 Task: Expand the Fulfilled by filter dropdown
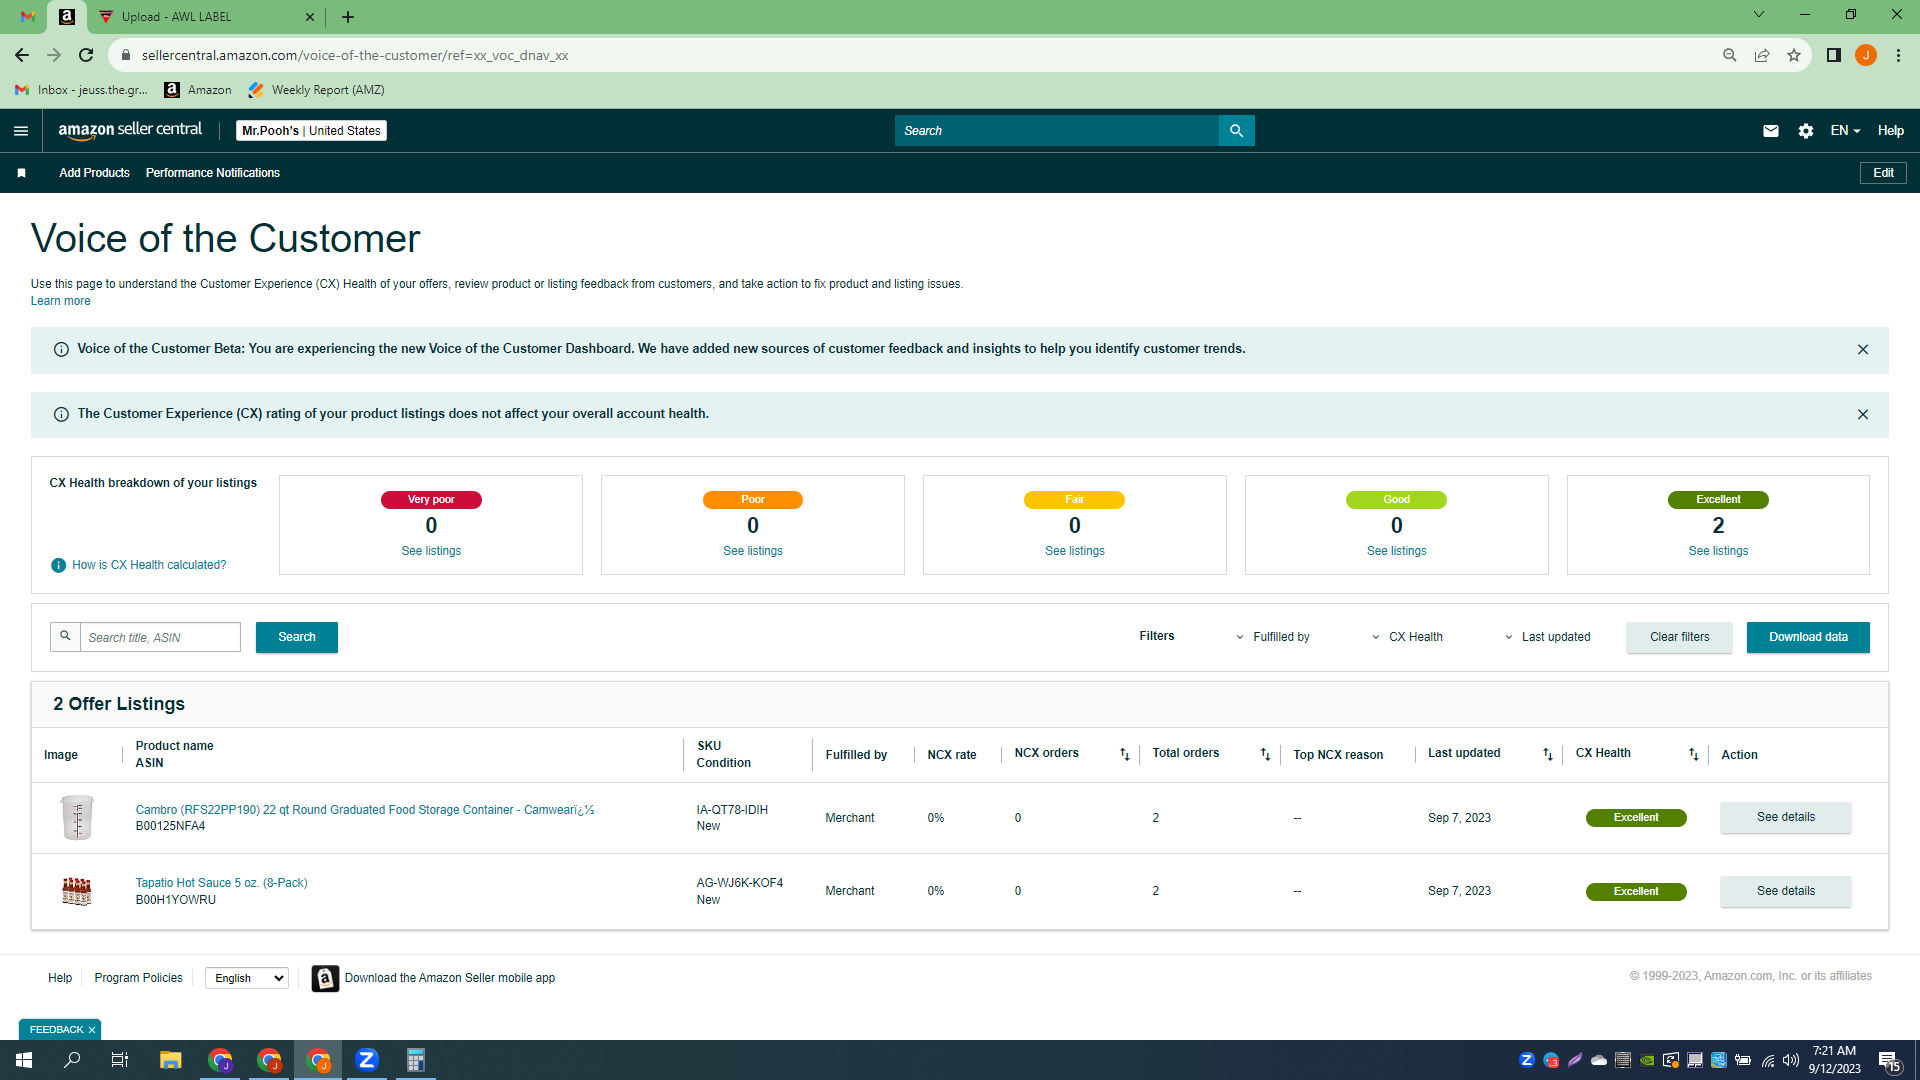pos(1273,638)
